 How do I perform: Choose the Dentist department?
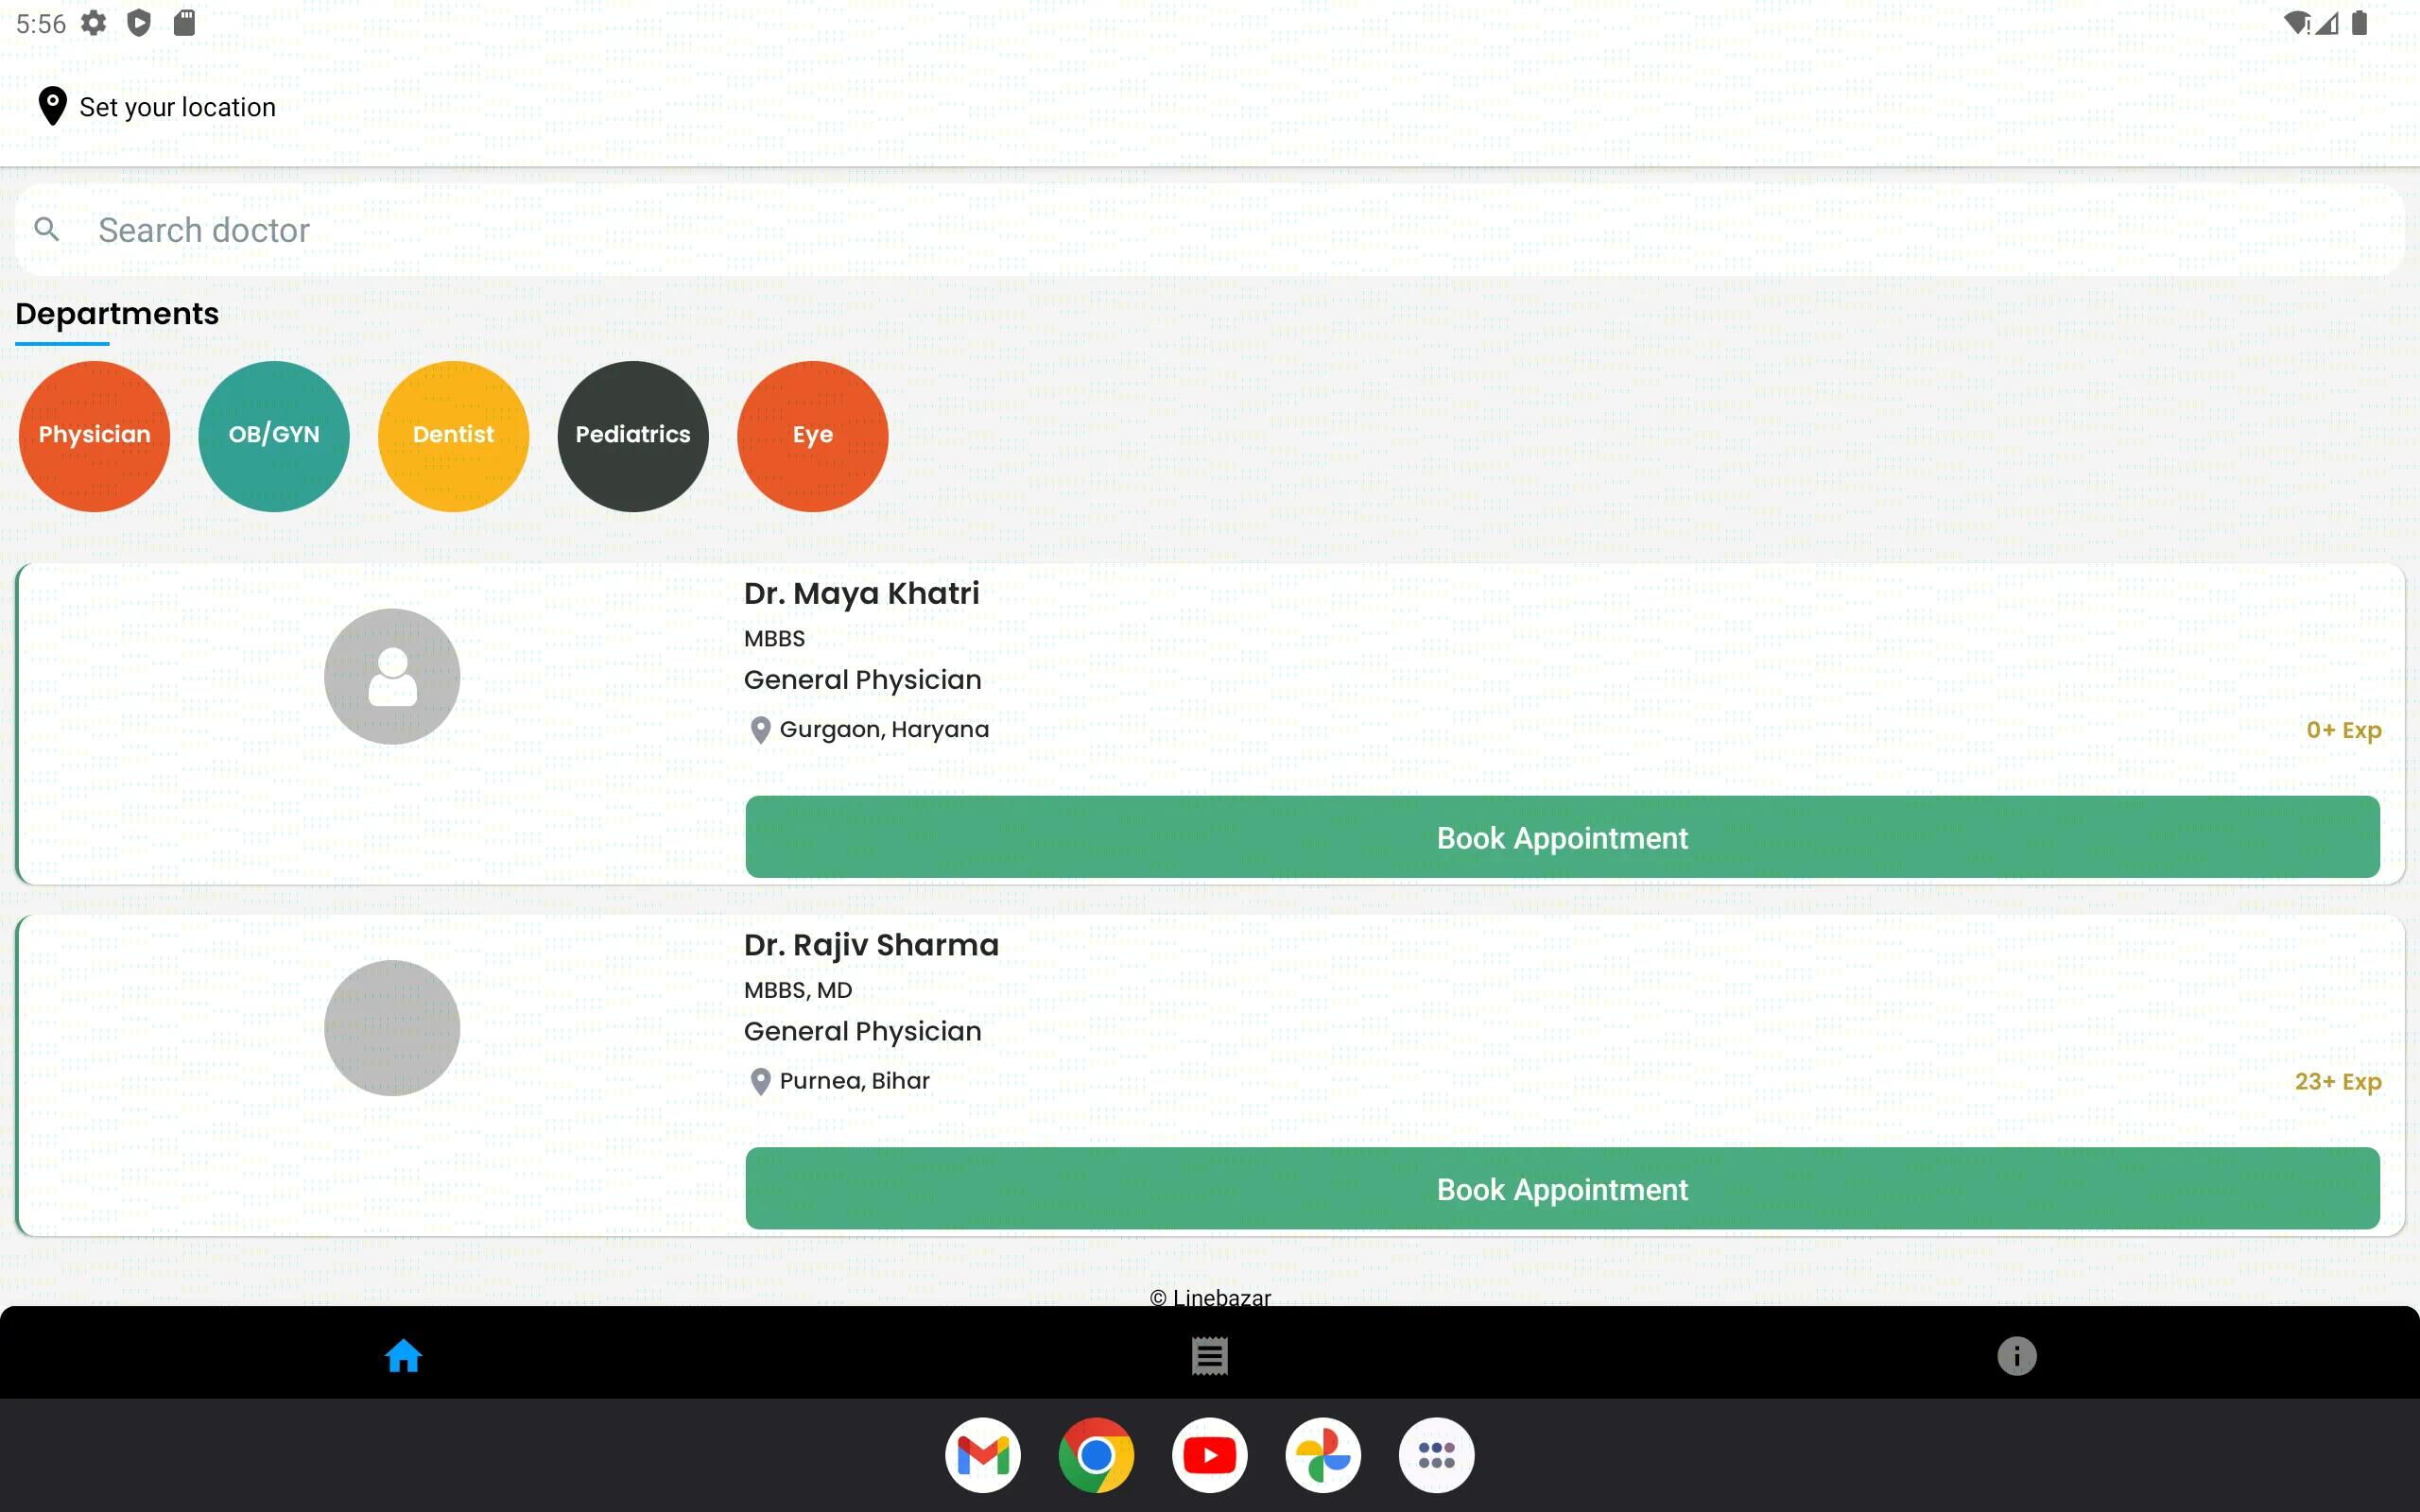453,435
